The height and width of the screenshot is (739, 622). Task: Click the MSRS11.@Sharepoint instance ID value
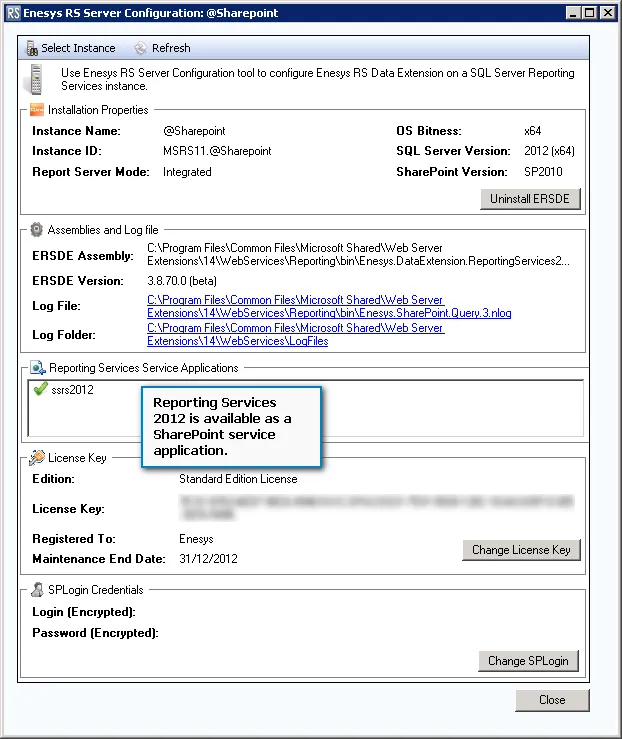pyautogui.click(x=217, y=151)
